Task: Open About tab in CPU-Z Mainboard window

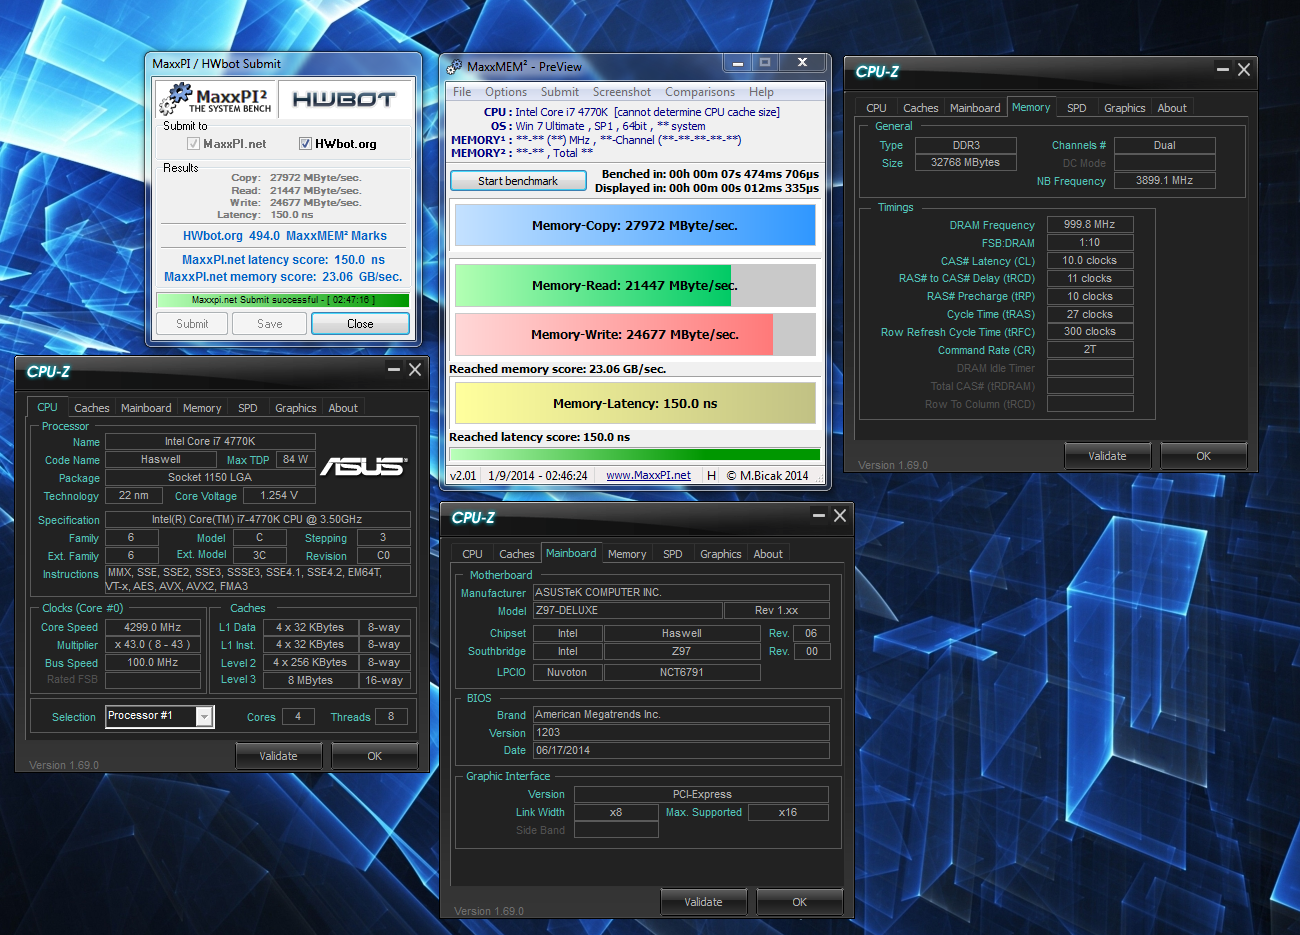Action: pos(768,554)
